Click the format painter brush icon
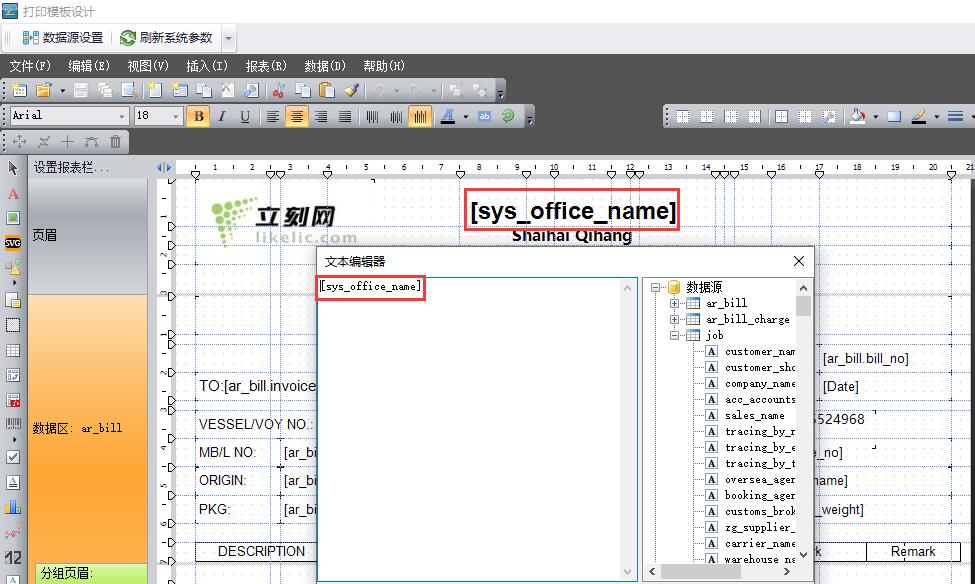975x584 pixels. click(x=351, y=90)
